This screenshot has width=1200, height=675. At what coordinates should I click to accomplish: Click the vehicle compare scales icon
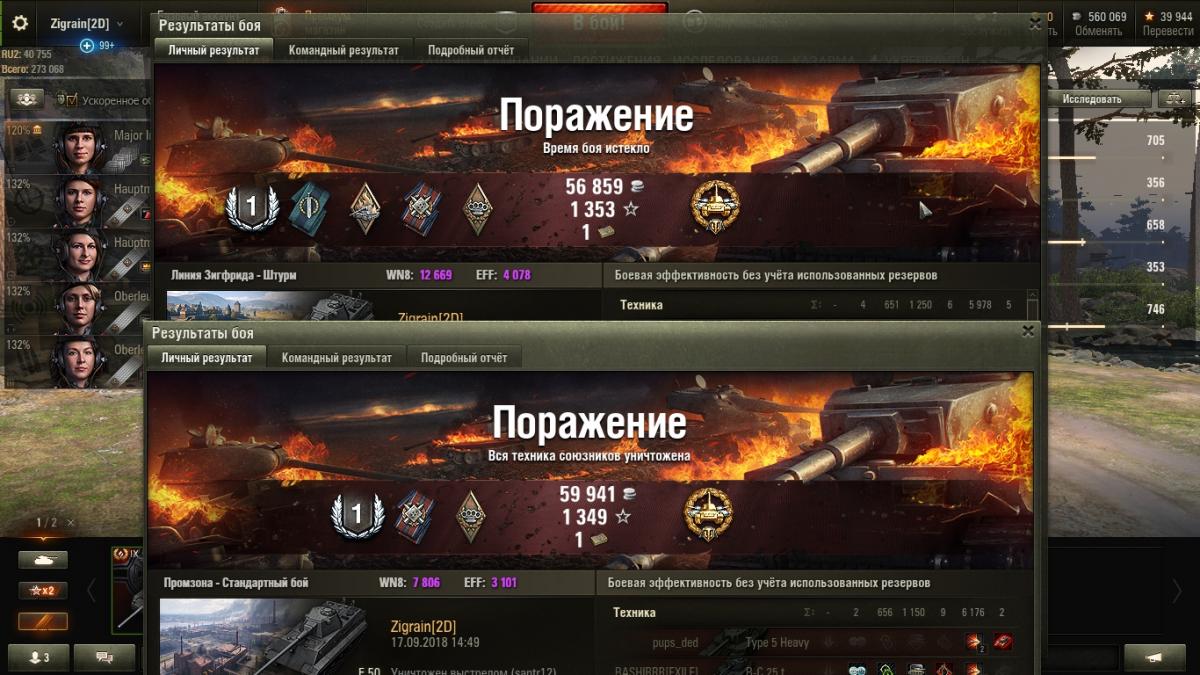pos(1172,99)
